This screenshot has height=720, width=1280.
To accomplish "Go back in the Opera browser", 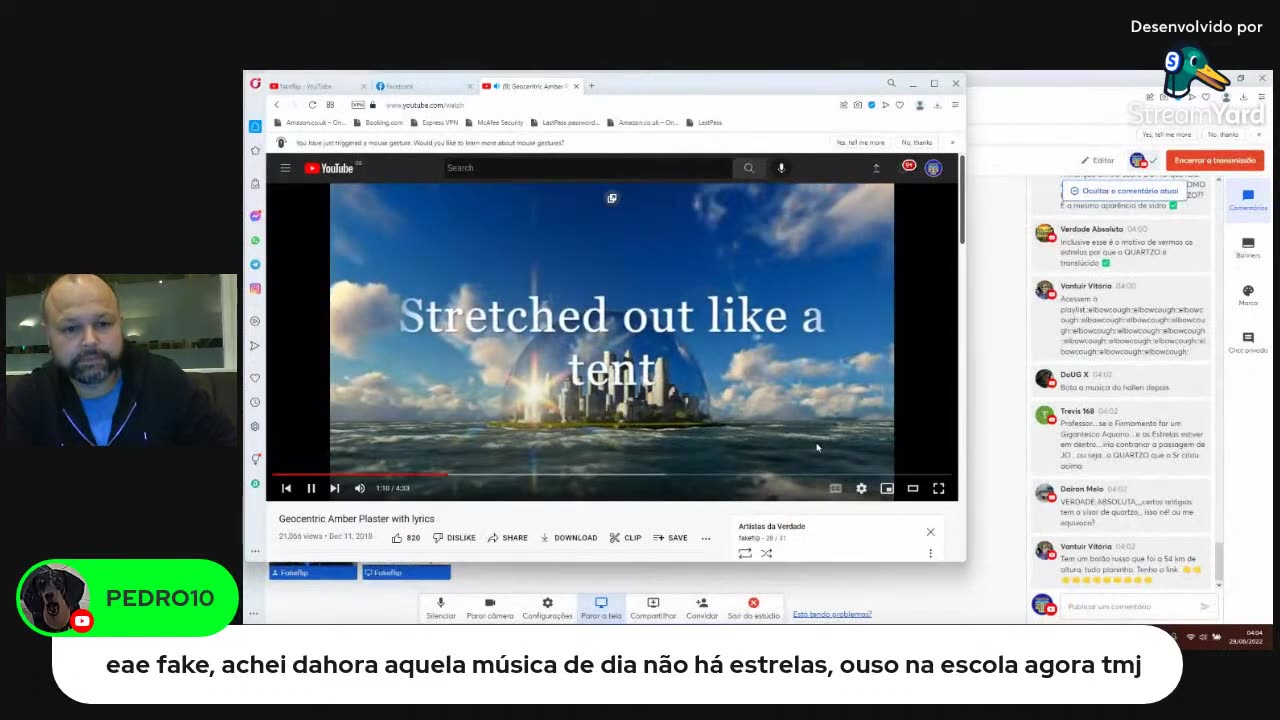I will point(277,105).
